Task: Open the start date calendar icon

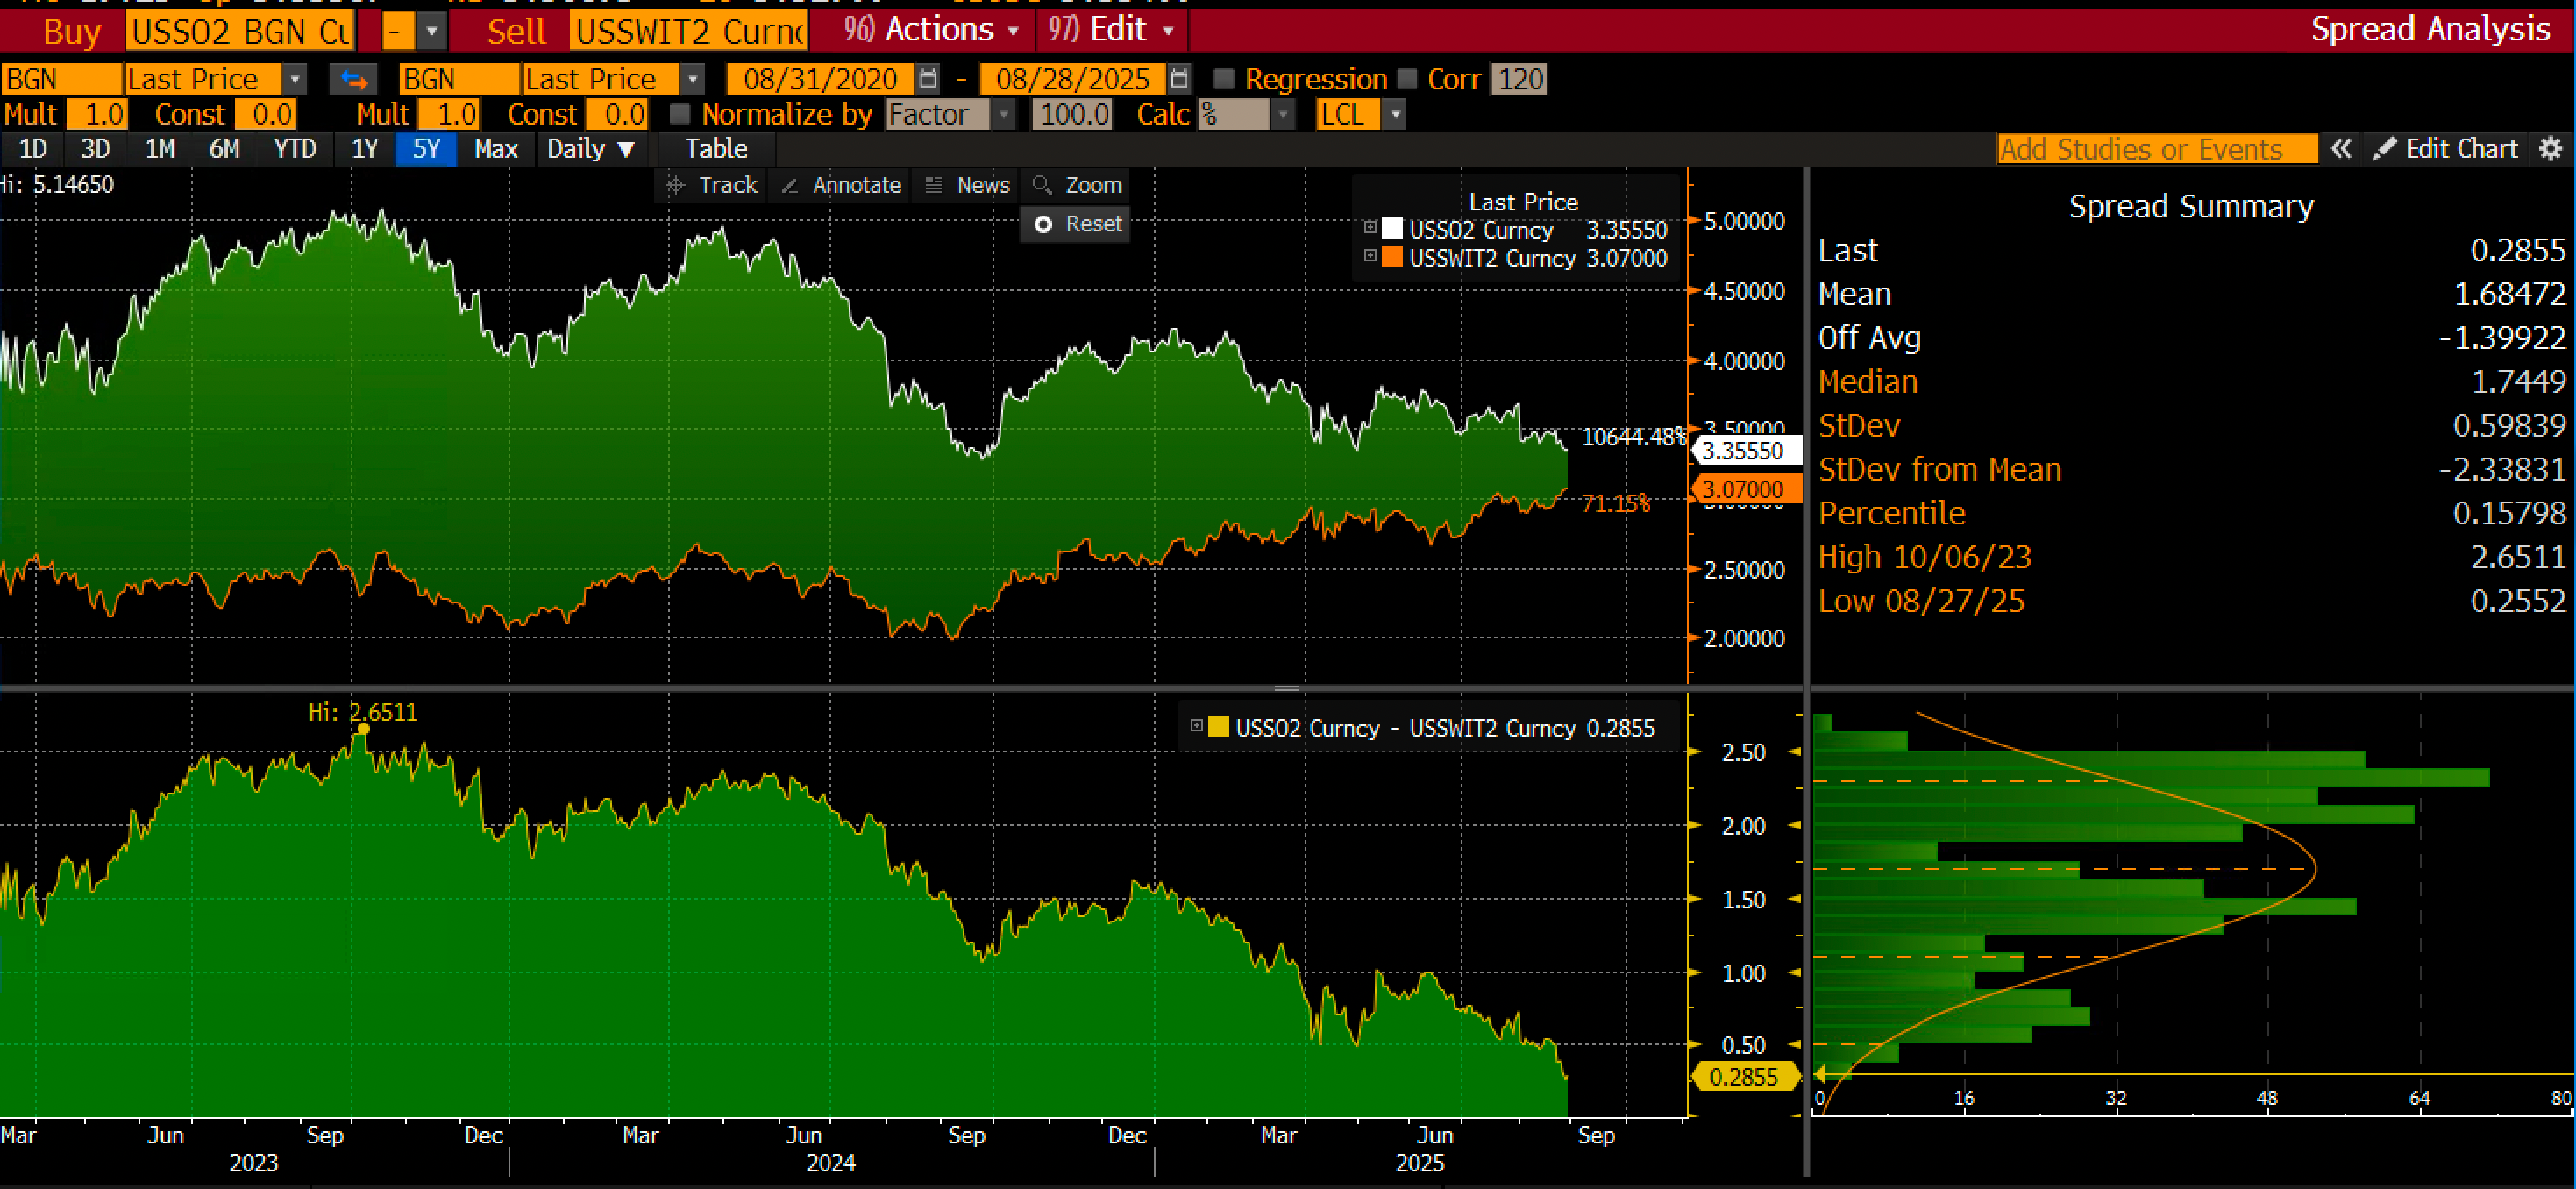Action: tap(928, 79)
